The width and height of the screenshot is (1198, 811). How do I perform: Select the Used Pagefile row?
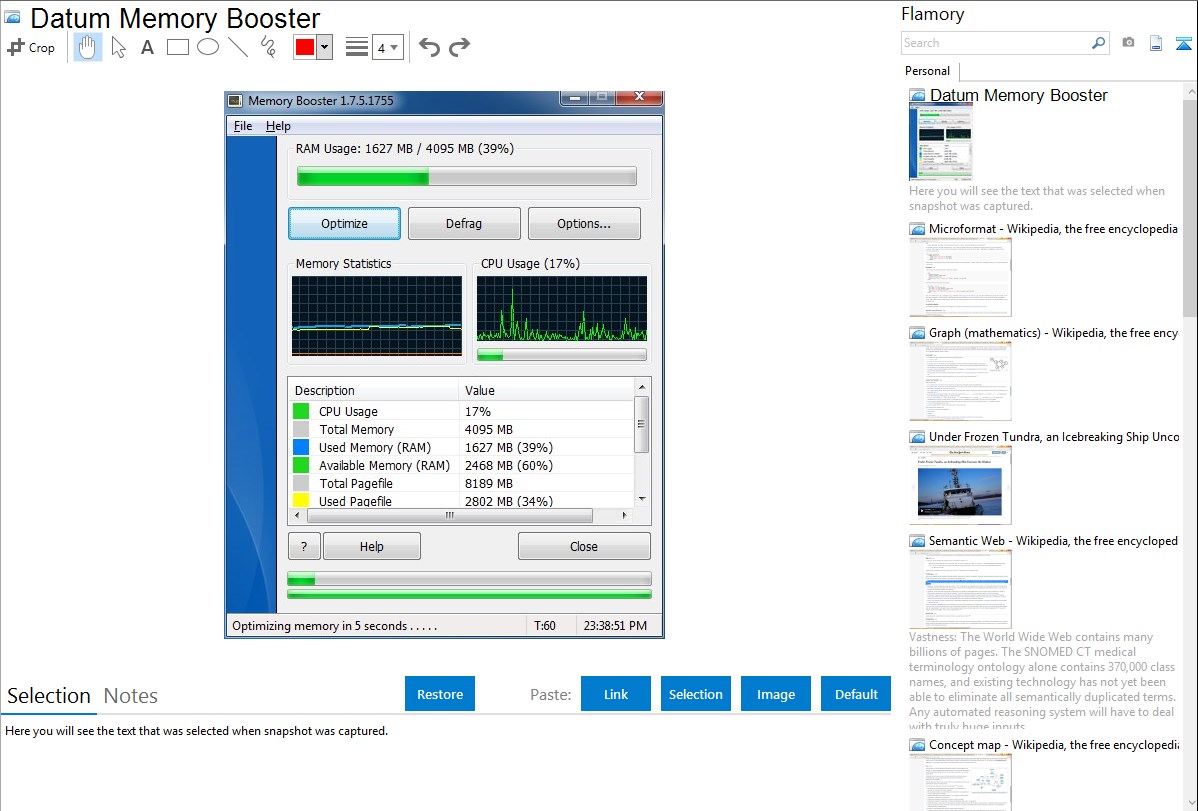(x=461, y=501)
